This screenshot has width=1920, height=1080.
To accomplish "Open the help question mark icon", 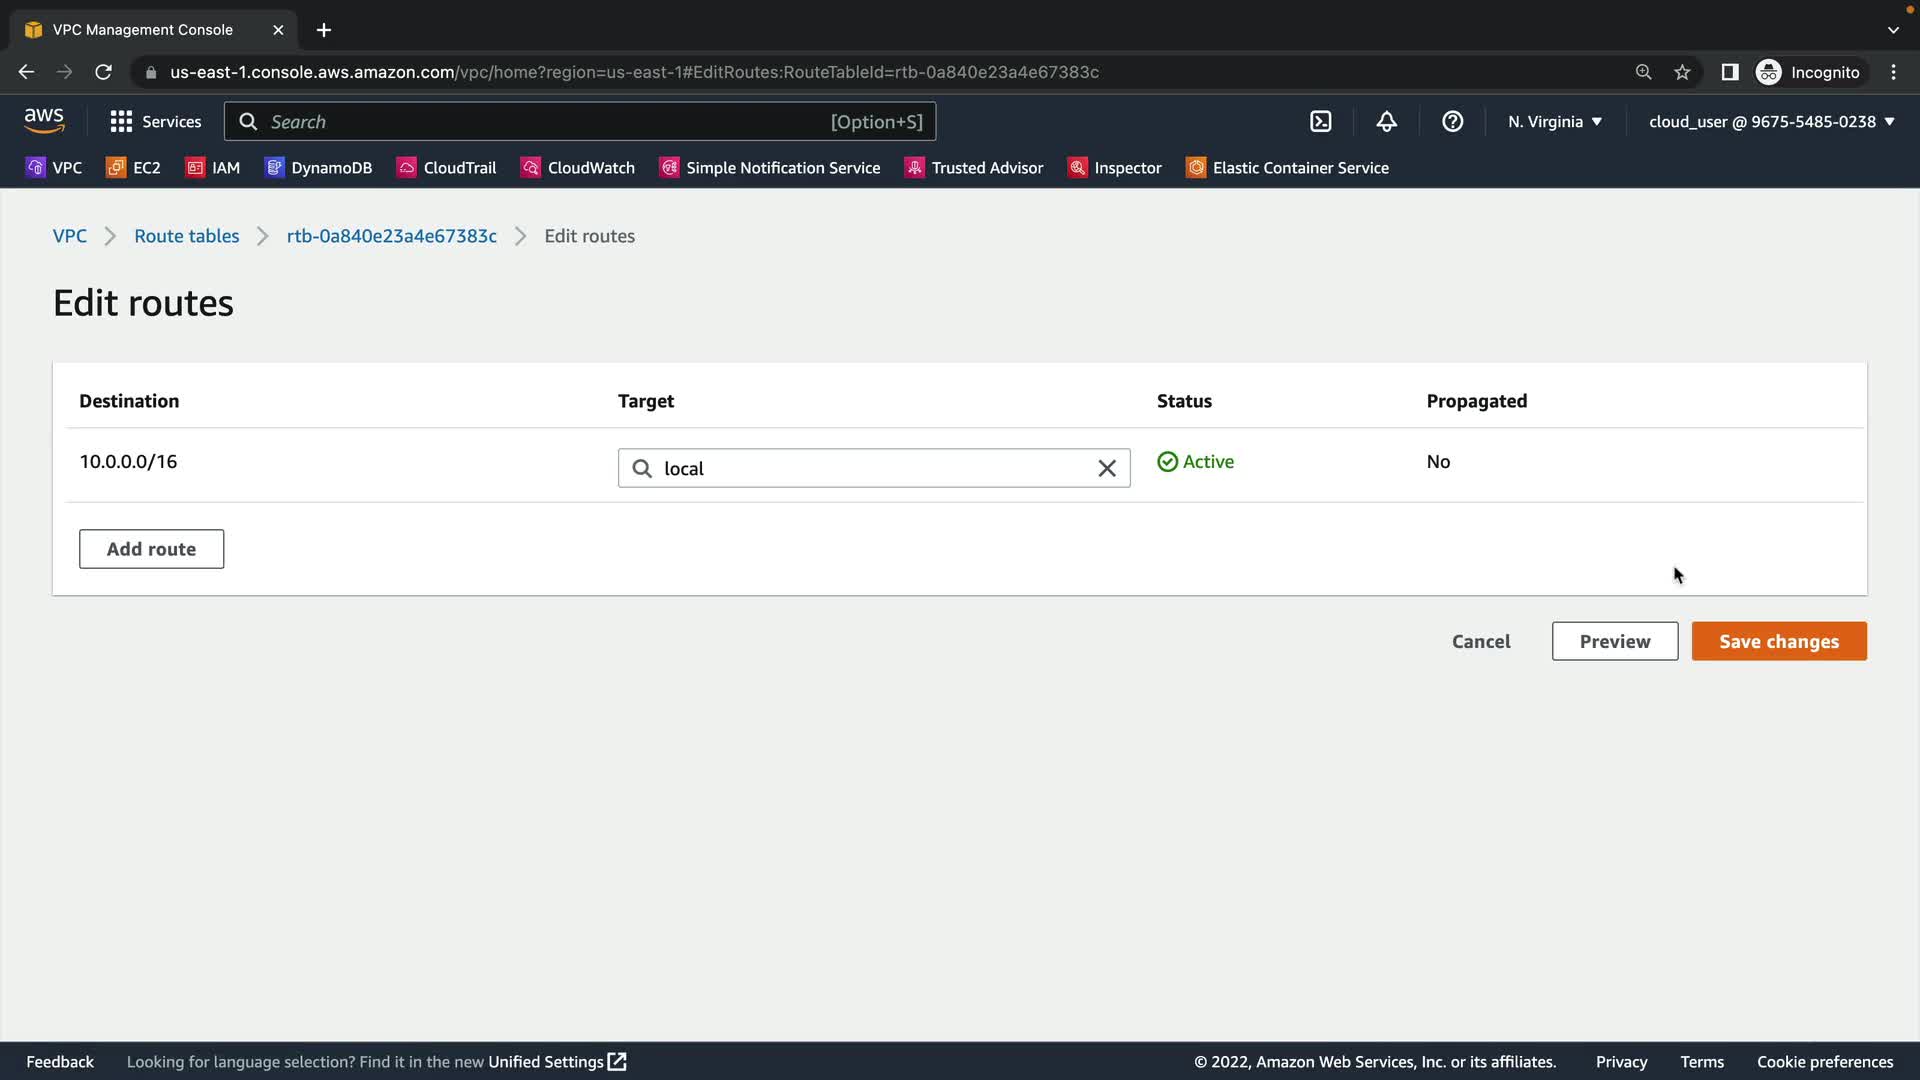I will [1452, 122].
